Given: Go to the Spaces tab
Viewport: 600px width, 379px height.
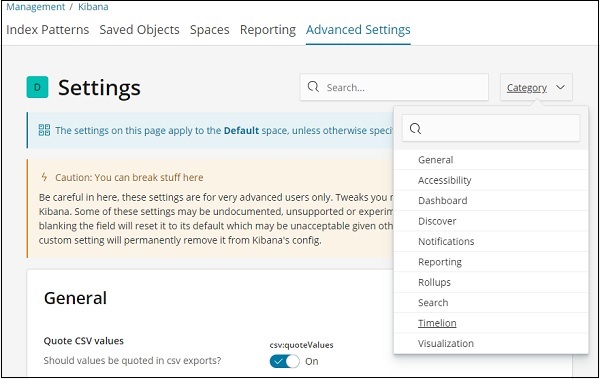Looking at the screenshot, I should 210,30.
